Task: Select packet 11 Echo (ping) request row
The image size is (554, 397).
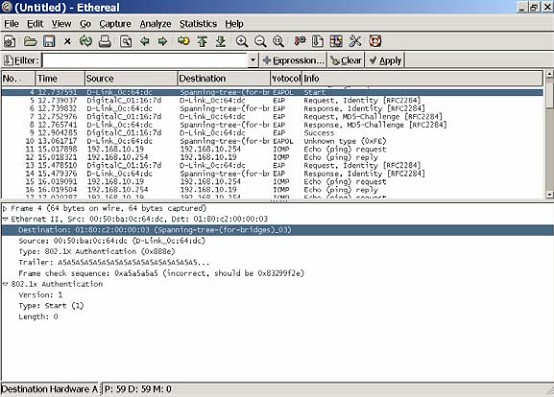Action: (x=272, y=149)
